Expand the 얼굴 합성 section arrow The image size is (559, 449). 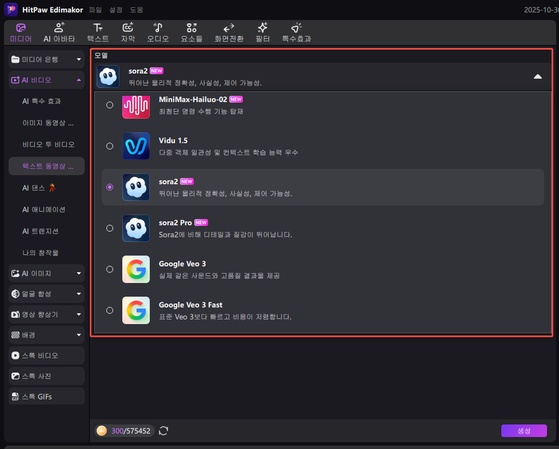pyautogui.click(x=79, y=294)
